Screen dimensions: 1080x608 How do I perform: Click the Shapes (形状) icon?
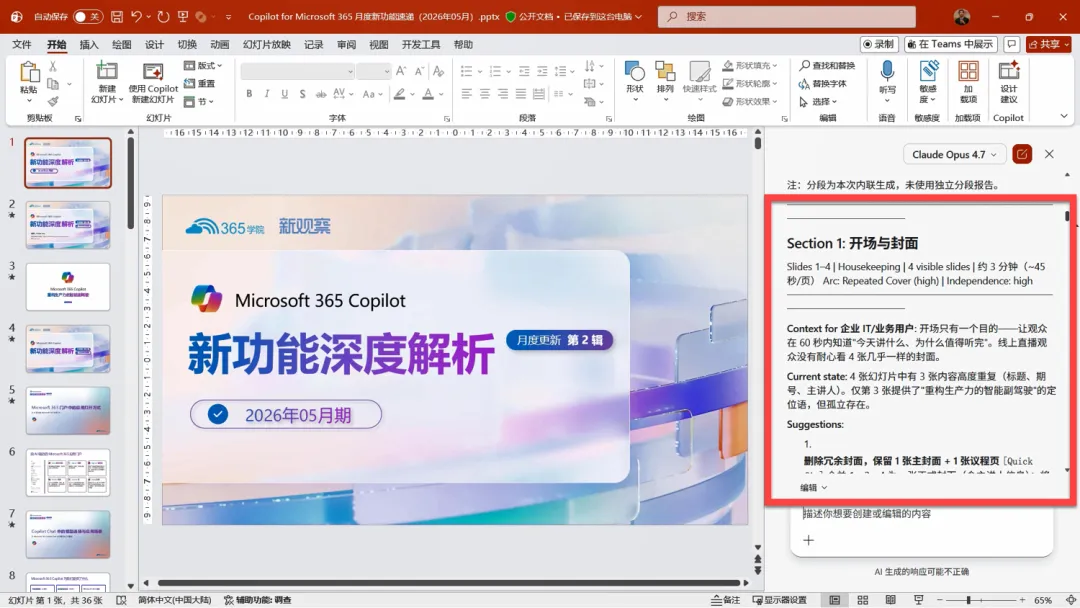634,71
